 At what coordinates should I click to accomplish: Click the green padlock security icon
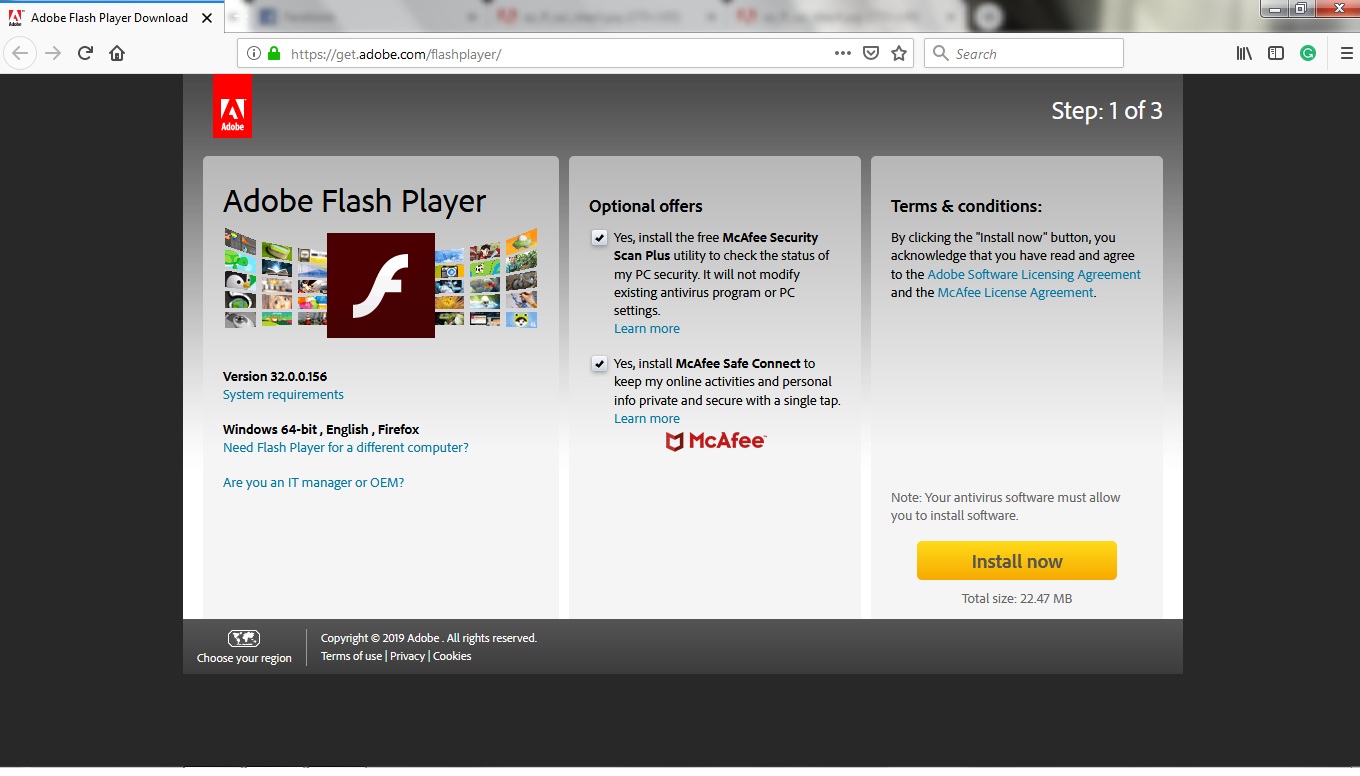click(x=274, y=53)
